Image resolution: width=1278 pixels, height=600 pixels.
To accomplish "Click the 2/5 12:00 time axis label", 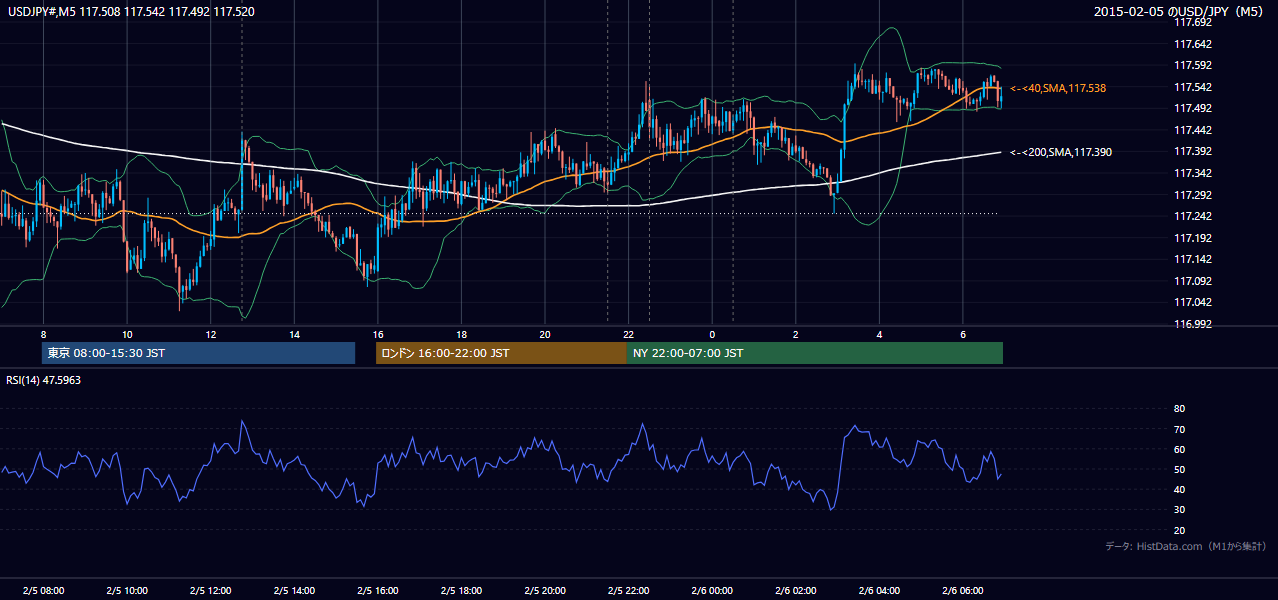I will (x=210, y=591).
